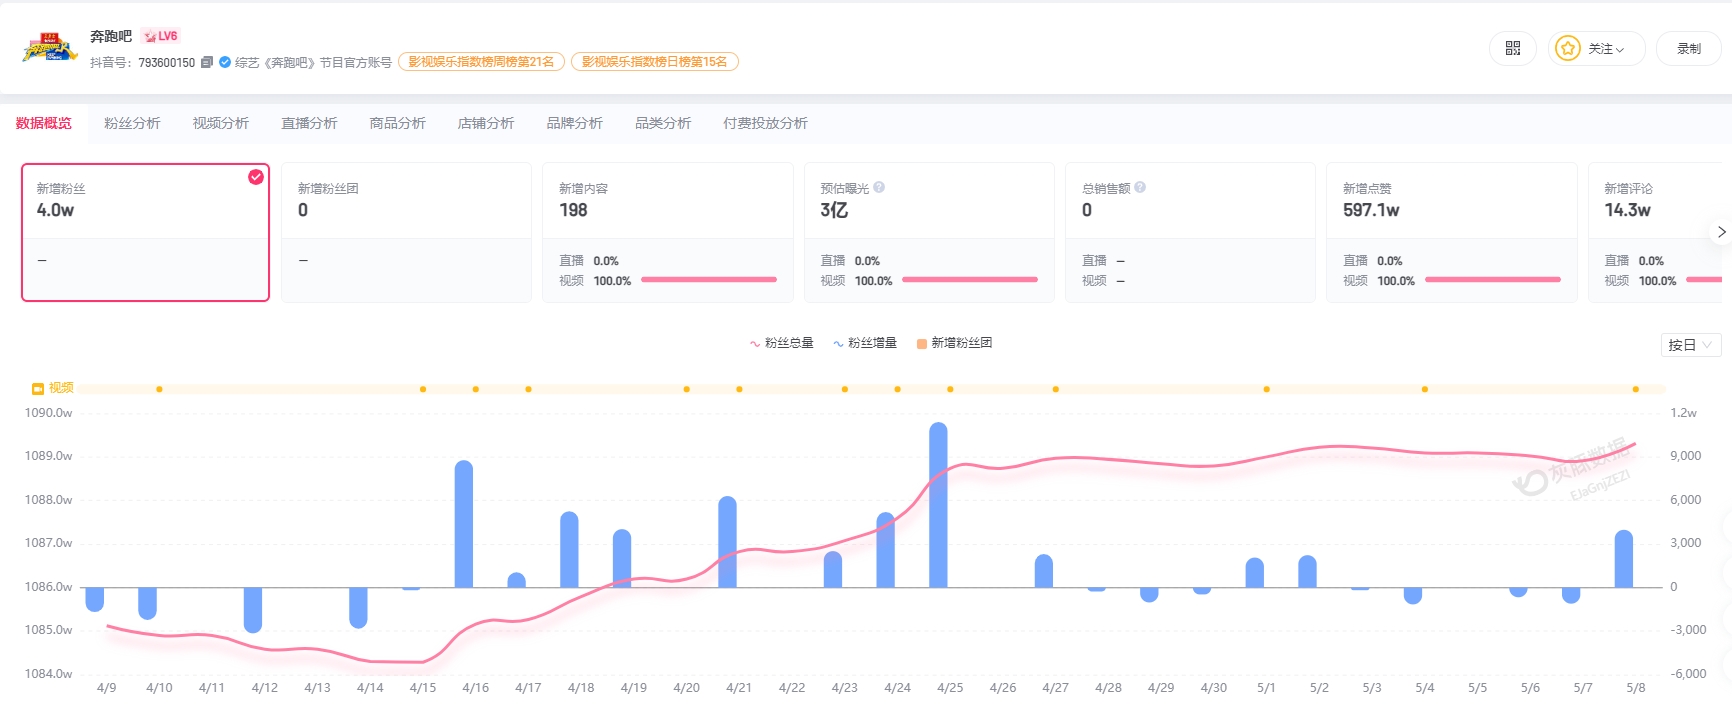Click the LV6 level badge
The height and width of the screenshot is (709, 1732).
tap(160, 36)
